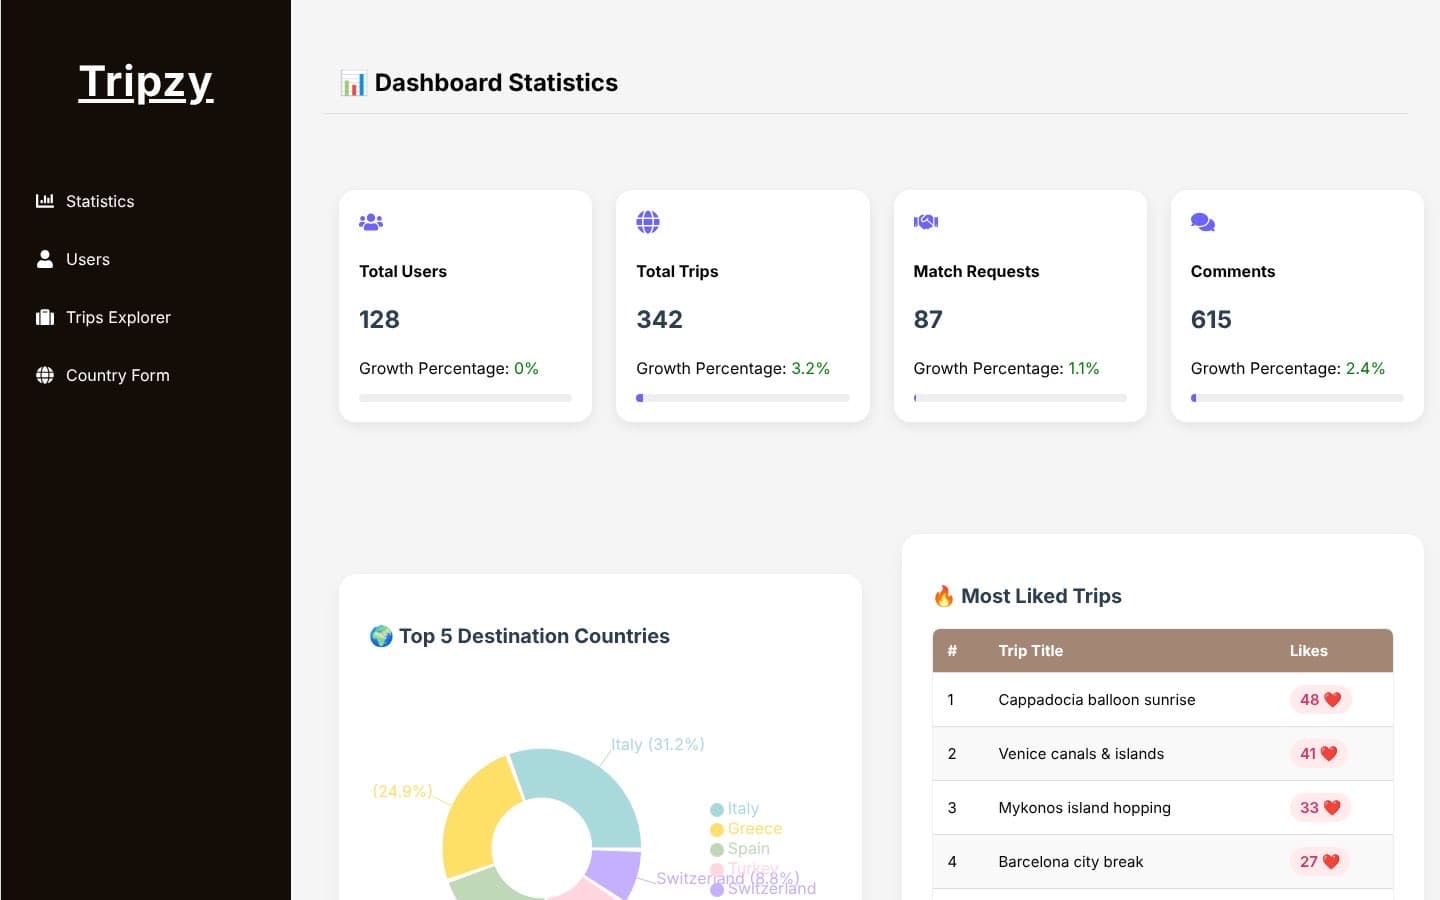1440x900 pixels.
Task: Click the 27 likes heart badge
Action: [1319, 862]
